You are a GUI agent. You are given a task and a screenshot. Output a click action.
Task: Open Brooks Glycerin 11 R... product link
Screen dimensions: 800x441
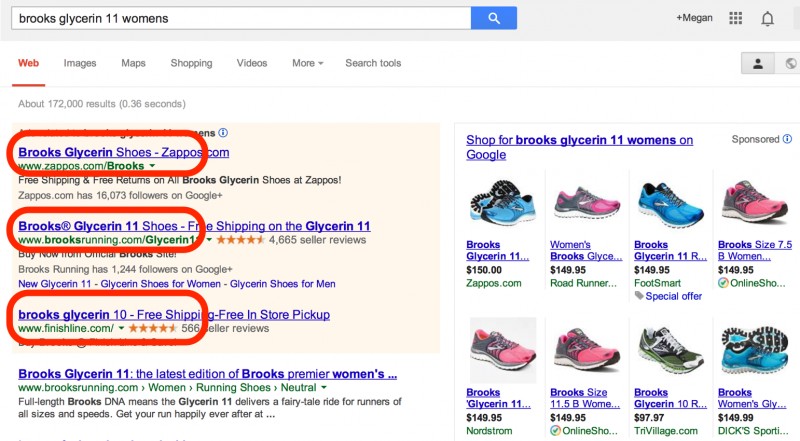pos(670,250)
